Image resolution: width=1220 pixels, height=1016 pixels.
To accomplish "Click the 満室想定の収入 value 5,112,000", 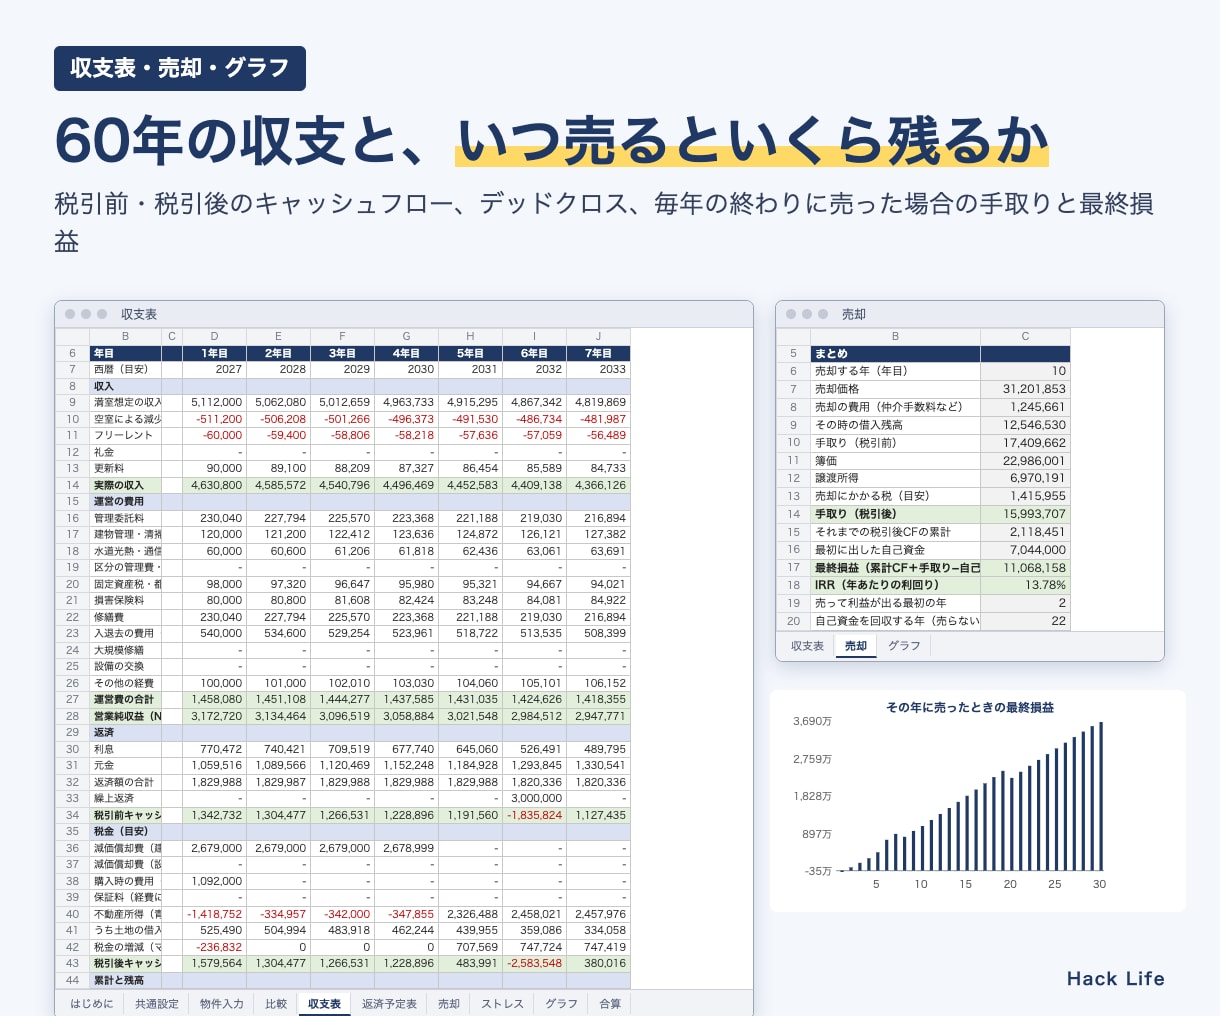I will (x=214, y=402).
